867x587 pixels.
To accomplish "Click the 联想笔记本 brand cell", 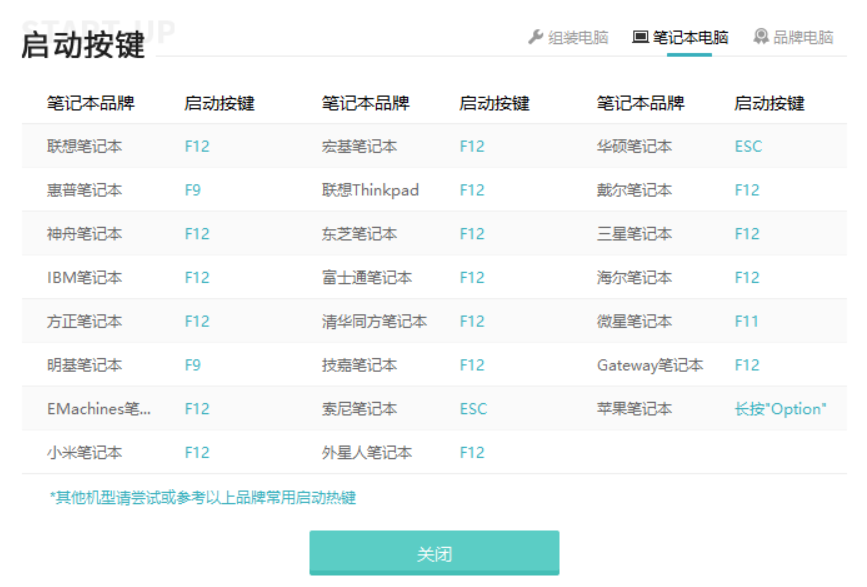I will click(85, 146).
